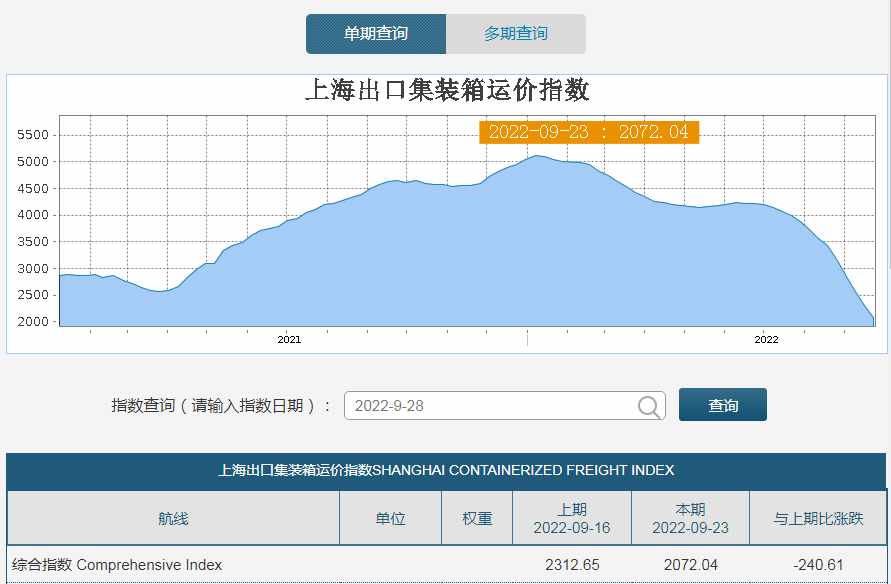Image resolution: width=891 pixels, height=584 pixels.
Task: Click the chart peak near 5000
Action: click(536, 156)
